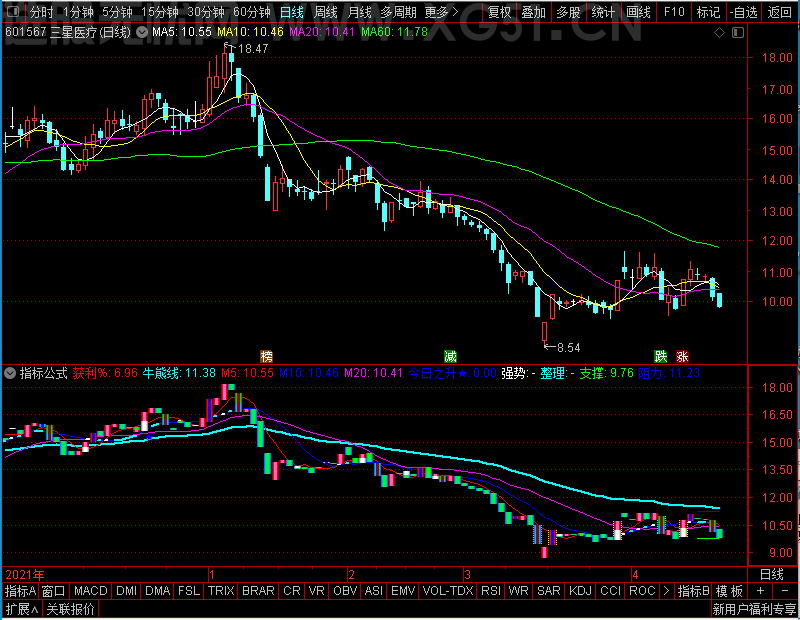Select the WR indicator
Viewport: 800px width, 620px height.
[x=518, y=590]
